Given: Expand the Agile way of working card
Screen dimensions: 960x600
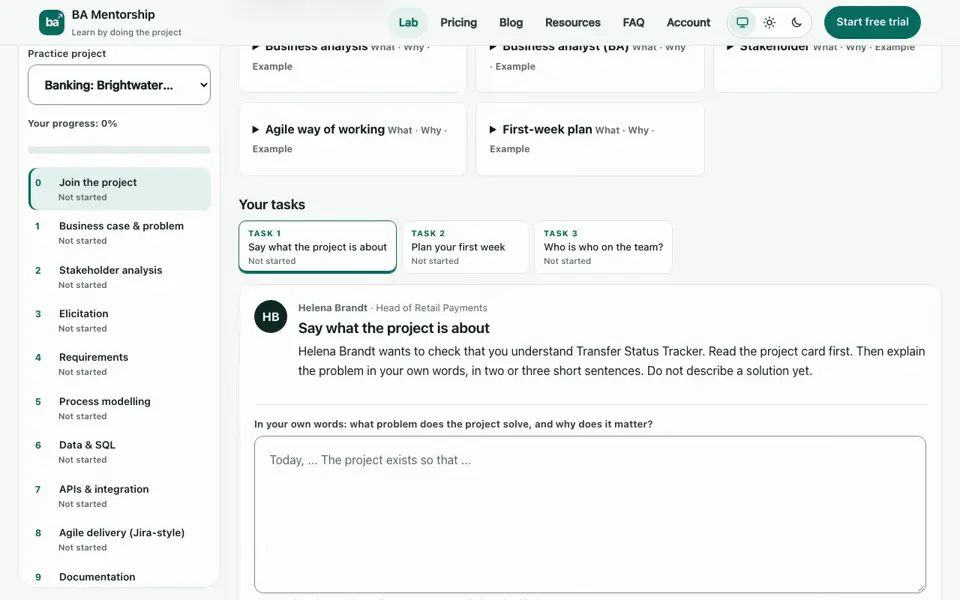Looking at the screenshot, I should point(353,139).
